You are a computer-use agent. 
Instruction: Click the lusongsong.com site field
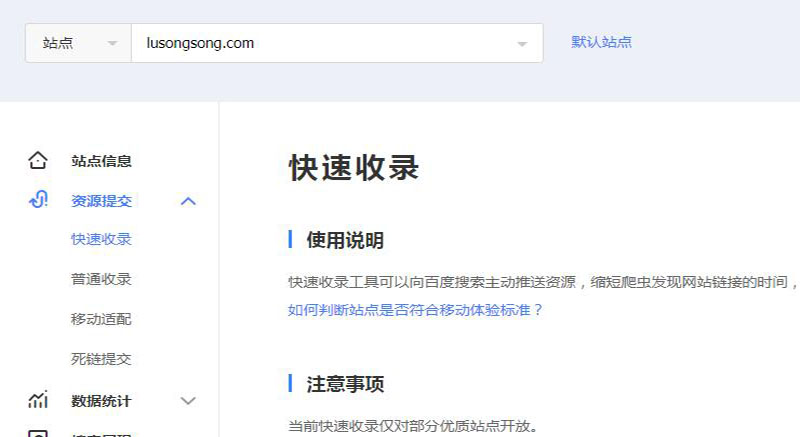320,44
